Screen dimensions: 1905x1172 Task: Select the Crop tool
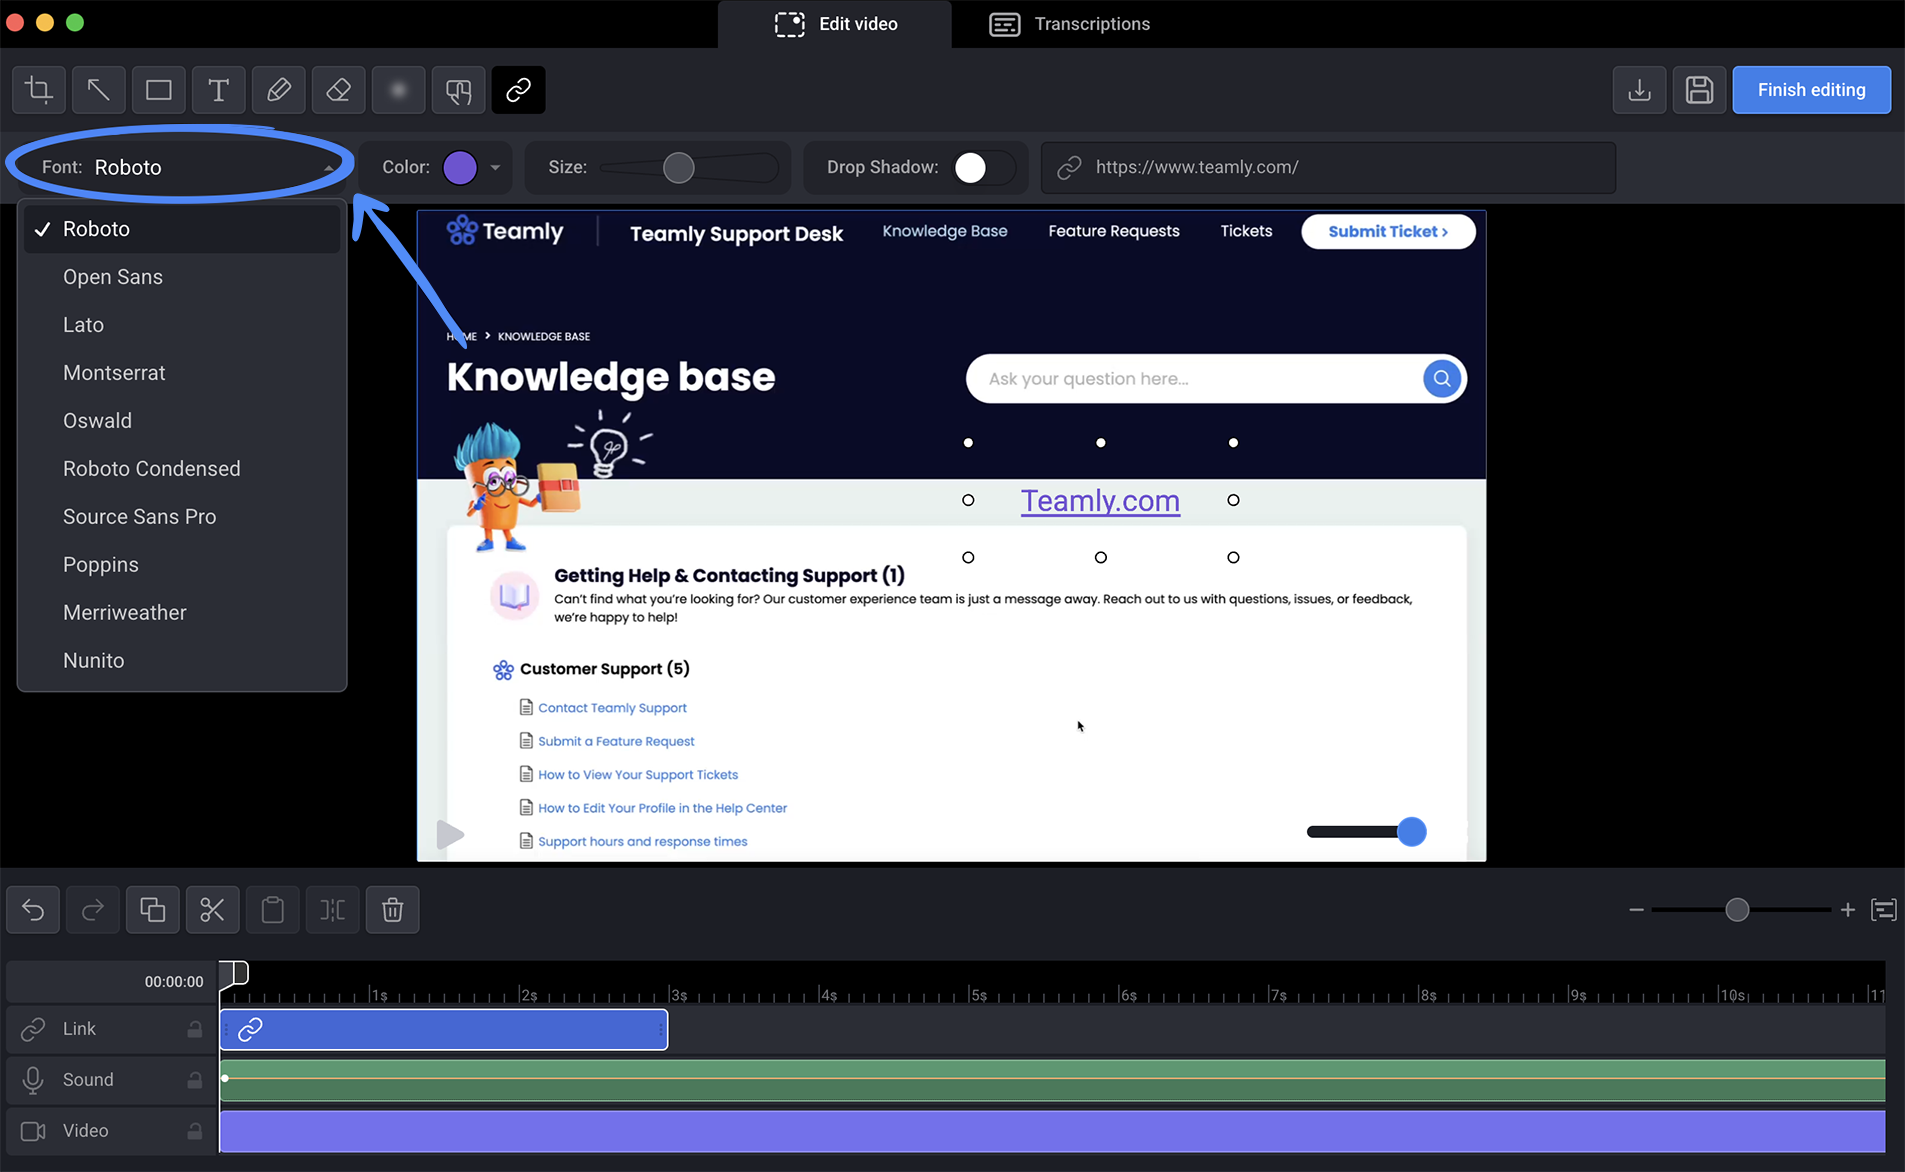(39, 90)
